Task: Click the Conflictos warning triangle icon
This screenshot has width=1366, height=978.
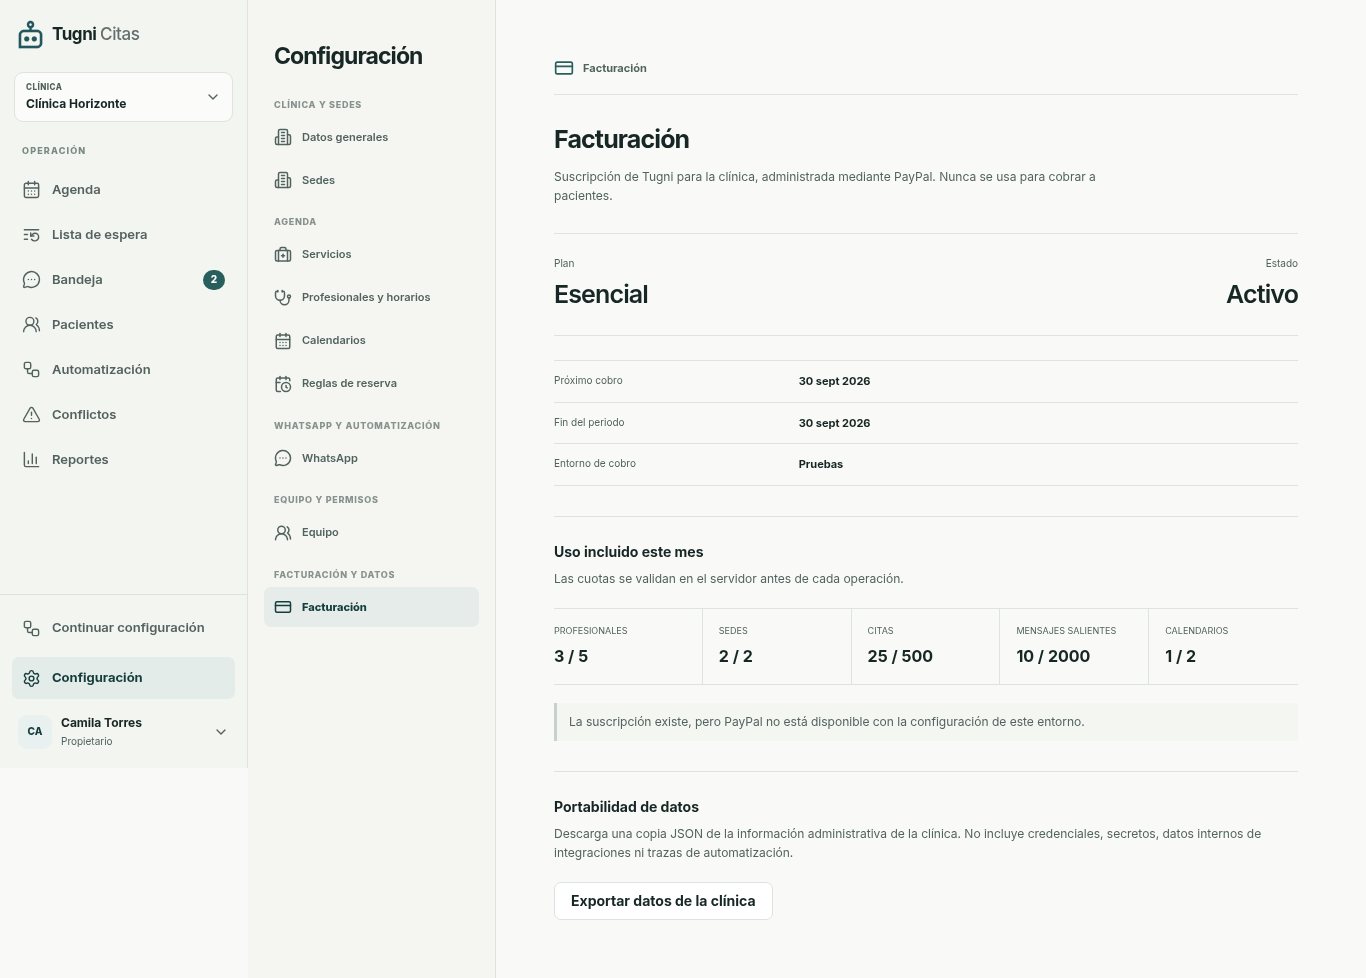Action: 31,415
